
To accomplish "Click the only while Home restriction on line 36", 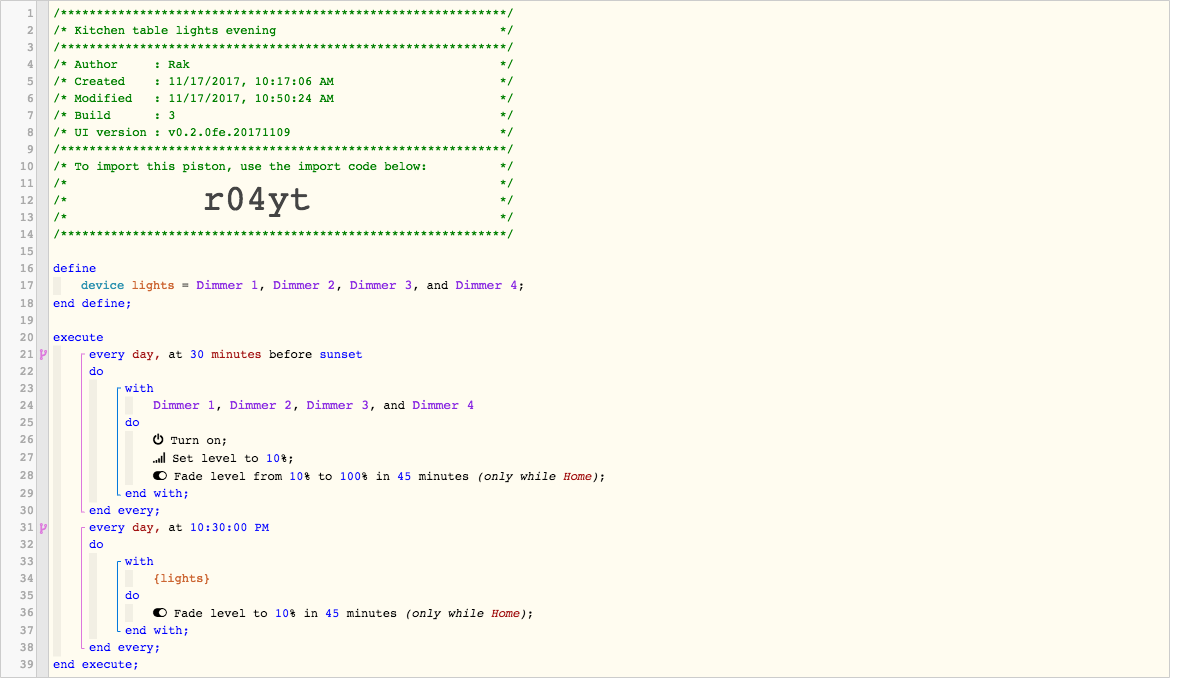I will point(467,614).
